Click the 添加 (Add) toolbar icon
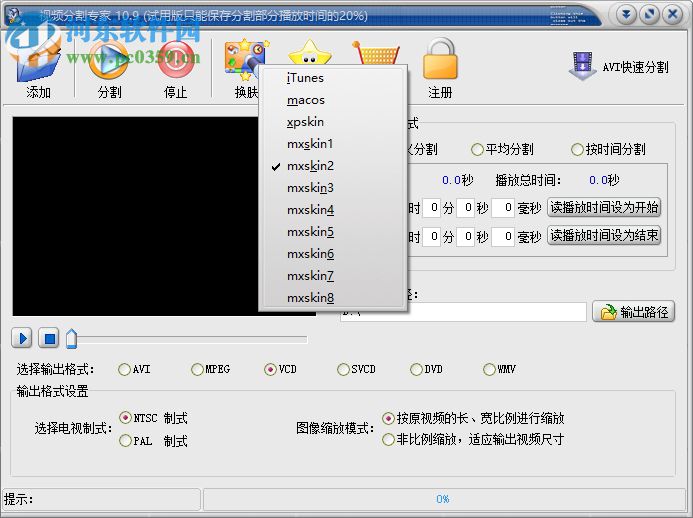The height and width of the screenshot is (518, 693). tap(38, 69)
